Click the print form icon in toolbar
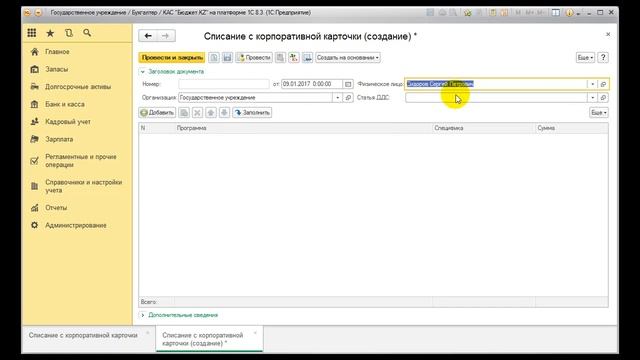 (307, 58)
